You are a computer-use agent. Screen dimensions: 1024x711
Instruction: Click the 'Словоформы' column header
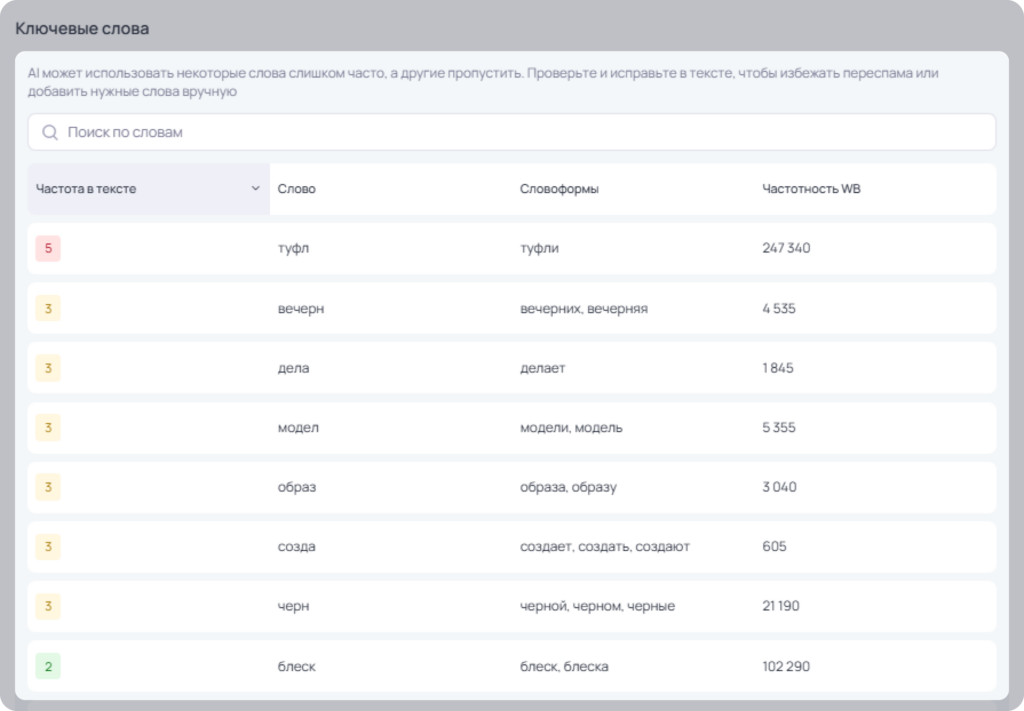tap(559, 189)
